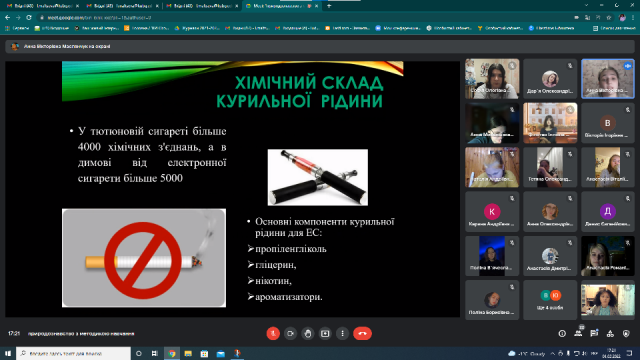Expand the 'Ще 4 особи' participants tile
This screenshot has width=640, height=360.
coord(550,300)
